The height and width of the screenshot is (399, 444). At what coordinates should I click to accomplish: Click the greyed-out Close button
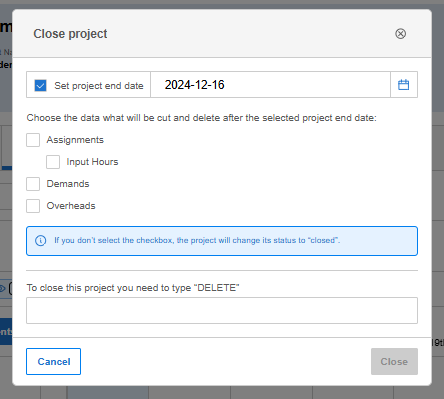(394, 362)
